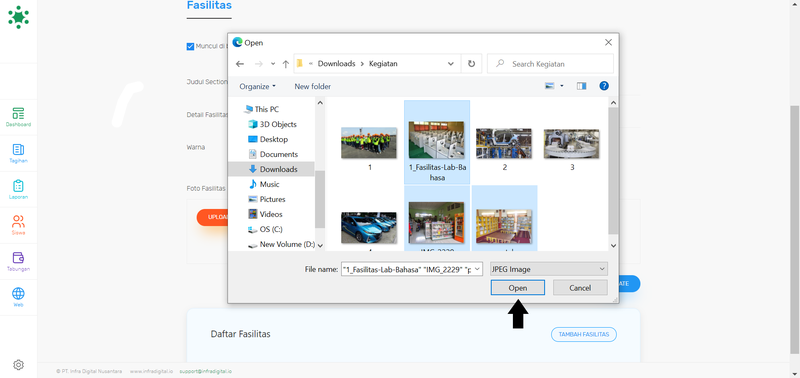This screenshot has height=378, width=800.
Task: Select New Volume (D:) in tree
Action: click(281, 244)
